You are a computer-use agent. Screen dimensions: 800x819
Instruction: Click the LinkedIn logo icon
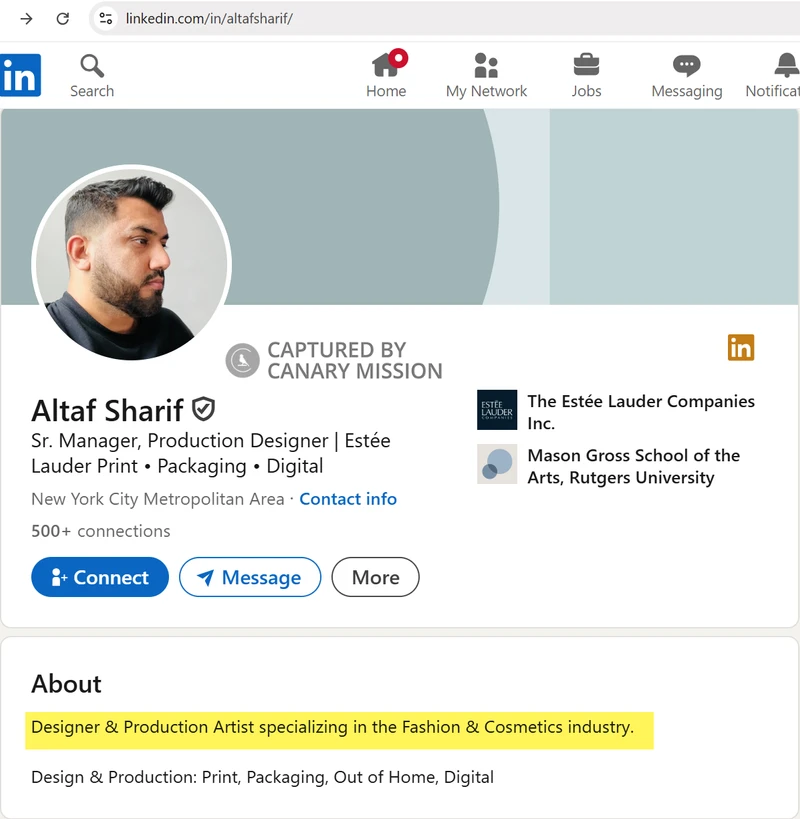point(20,75)
